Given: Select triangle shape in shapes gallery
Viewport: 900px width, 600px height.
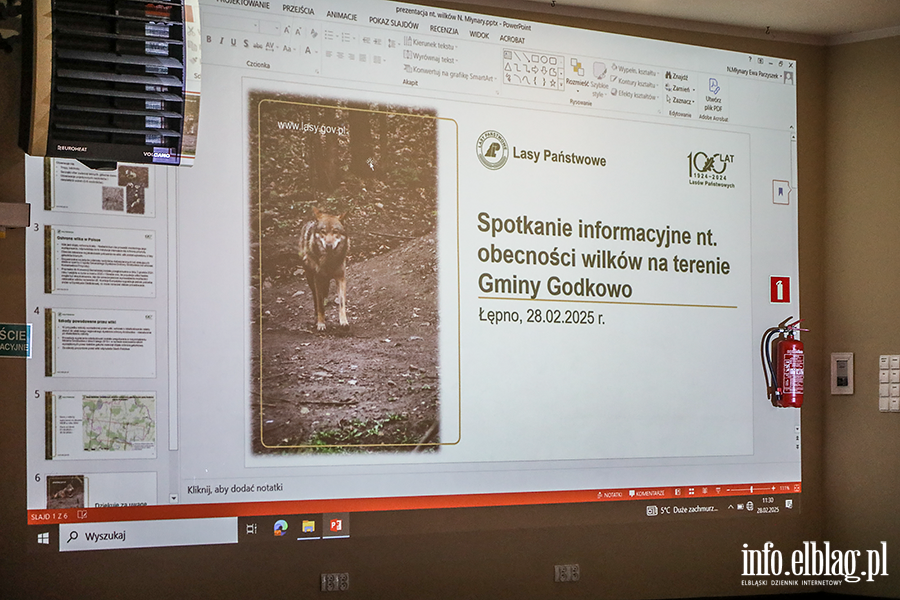Looking at the screenshot, I should (507, 67).
